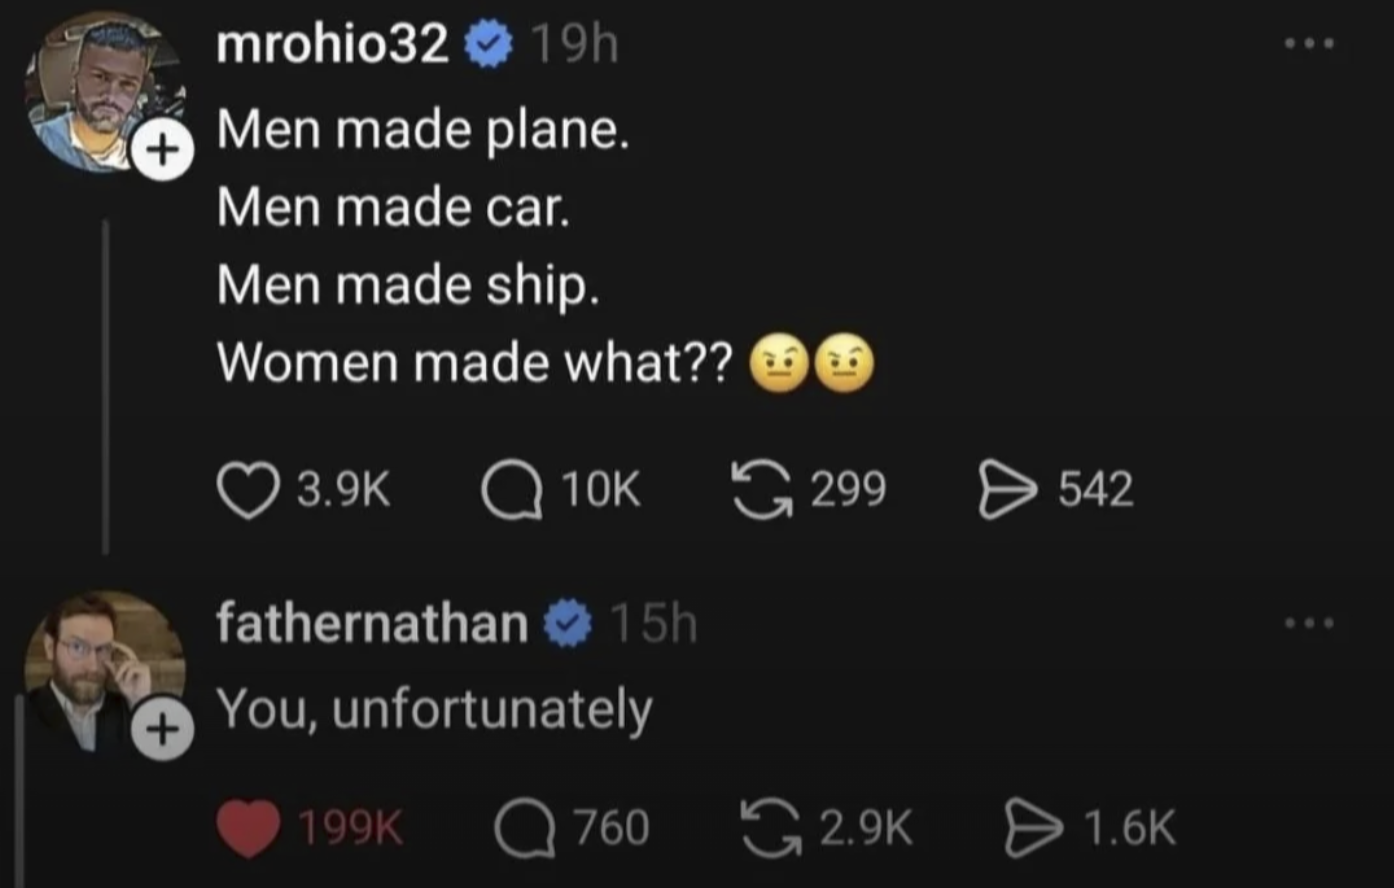
Task: Follow fathernathan using the plus badge
Action: point(162,731)
